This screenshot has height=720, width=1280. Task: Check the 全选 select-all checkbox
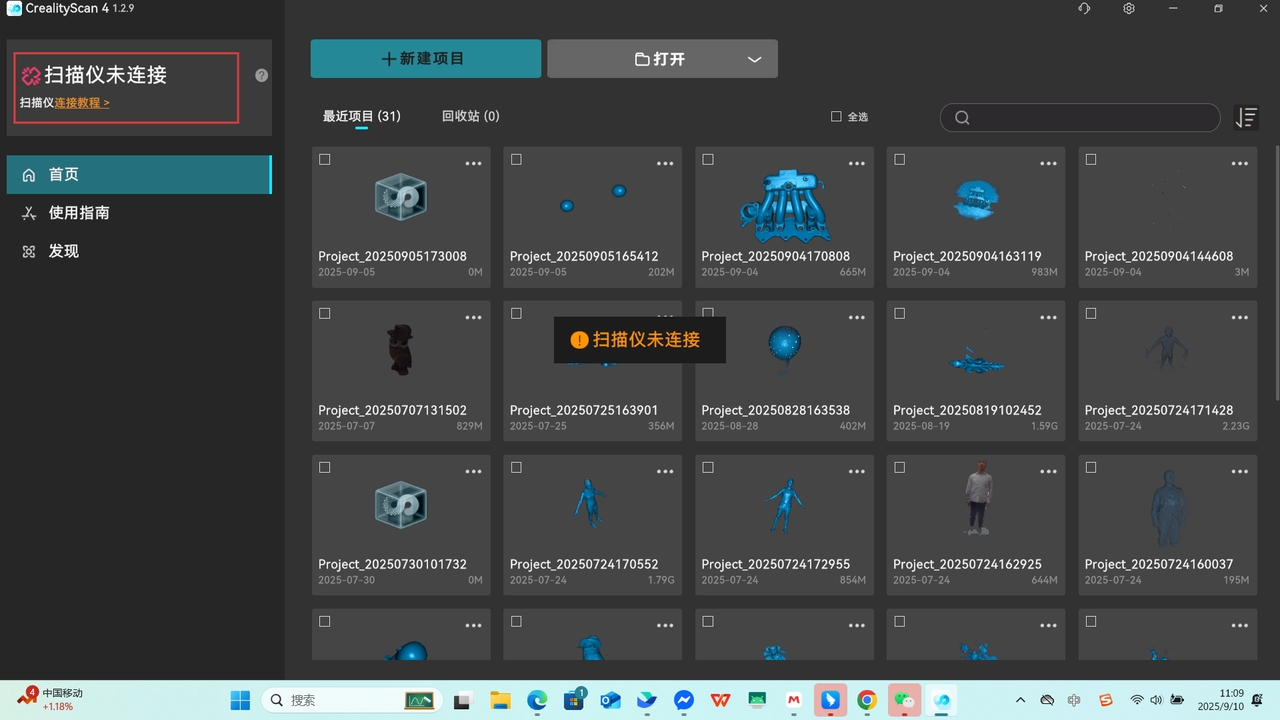(836, 117)
